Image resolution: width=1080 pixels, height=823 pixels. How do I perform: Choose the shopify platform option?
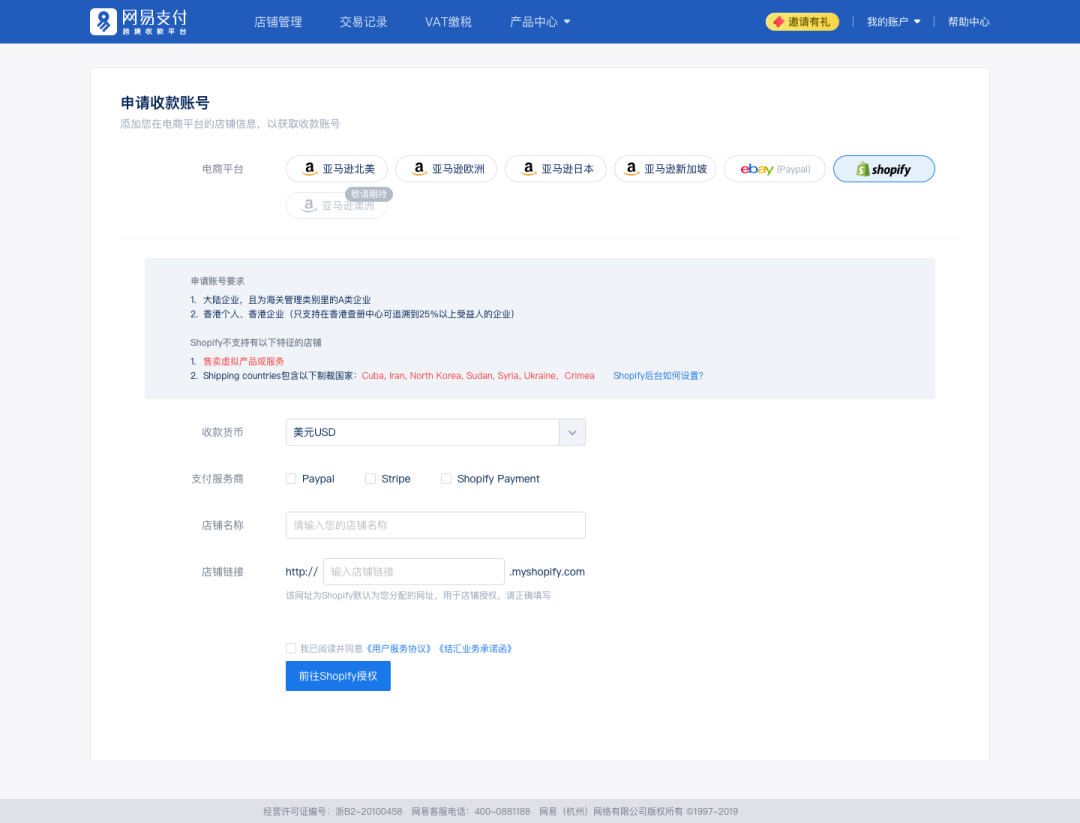click(x=883, y=168)
